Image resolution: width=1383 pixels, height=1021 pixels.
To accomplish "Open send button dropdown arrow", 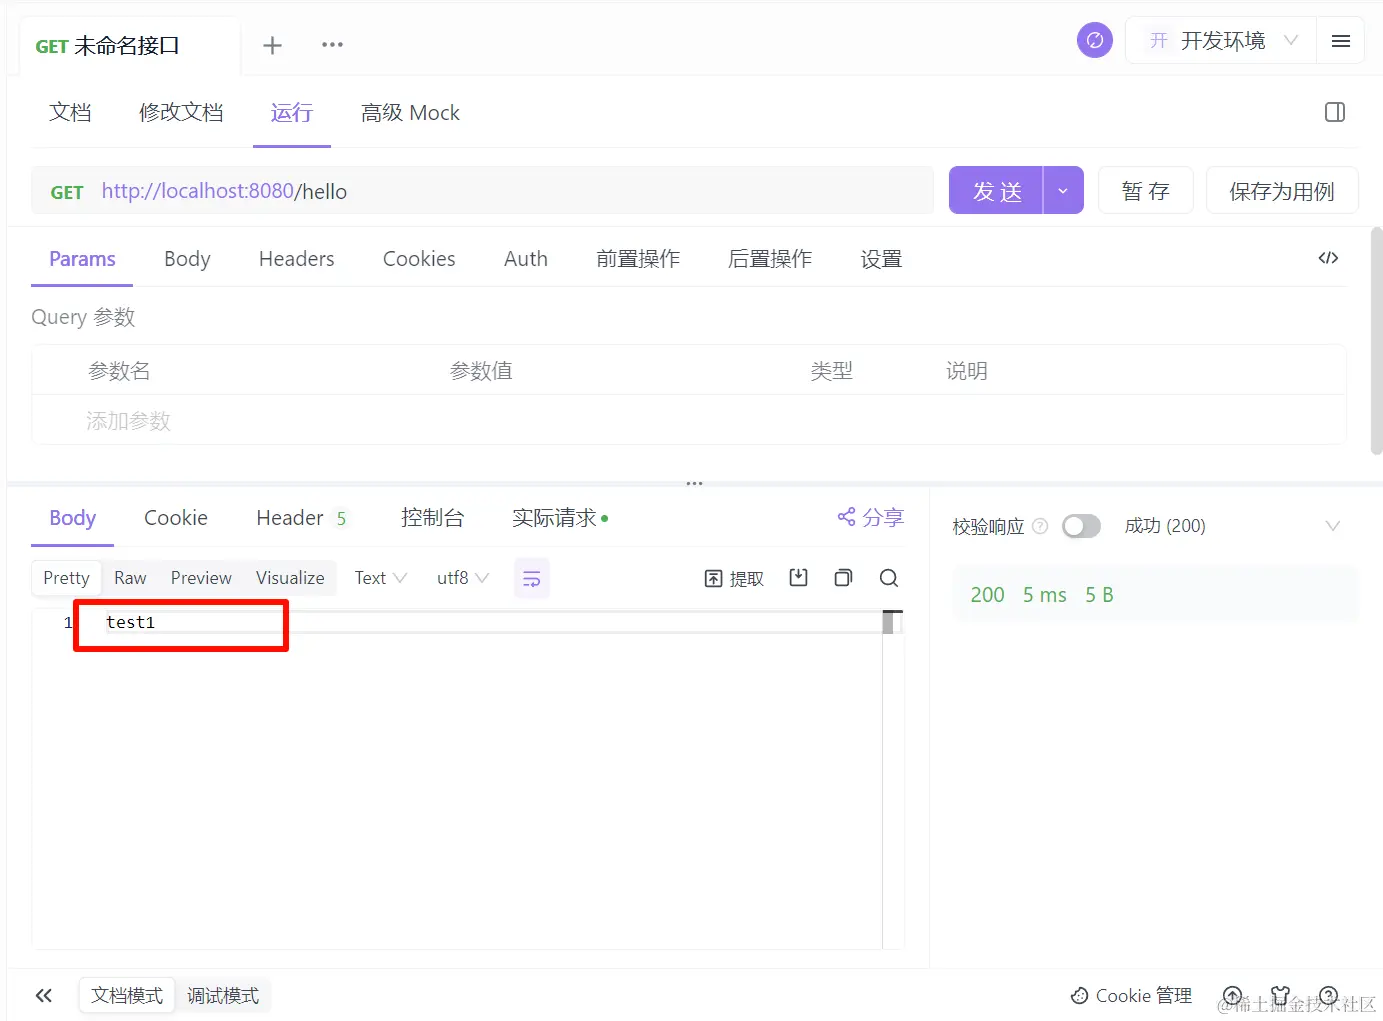I will coord(1063,190).
